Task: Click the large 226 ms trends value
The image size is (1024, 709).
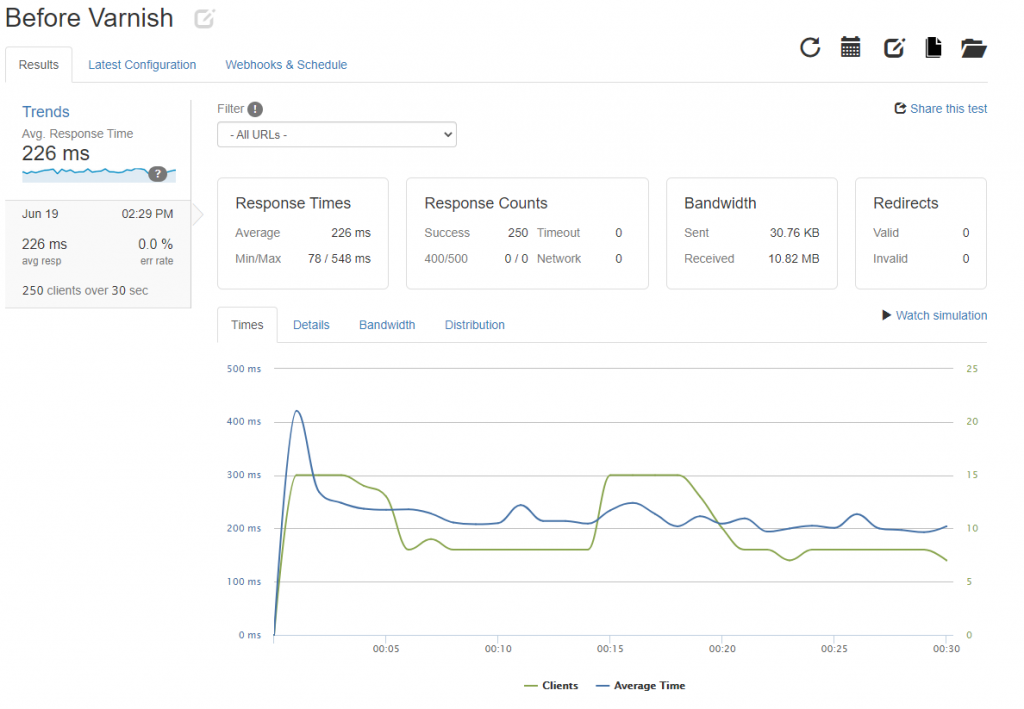Action: coord(56,153)
